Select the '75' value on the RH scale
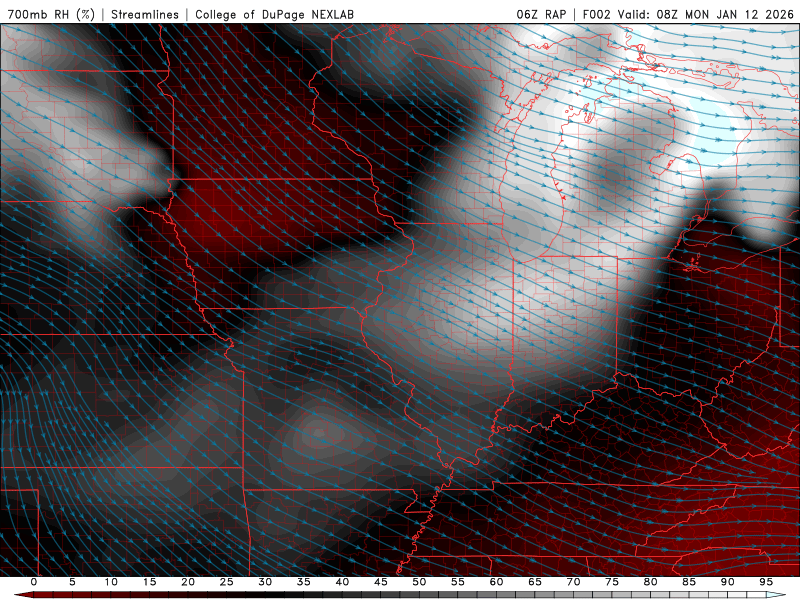 (x=612, y=582)
